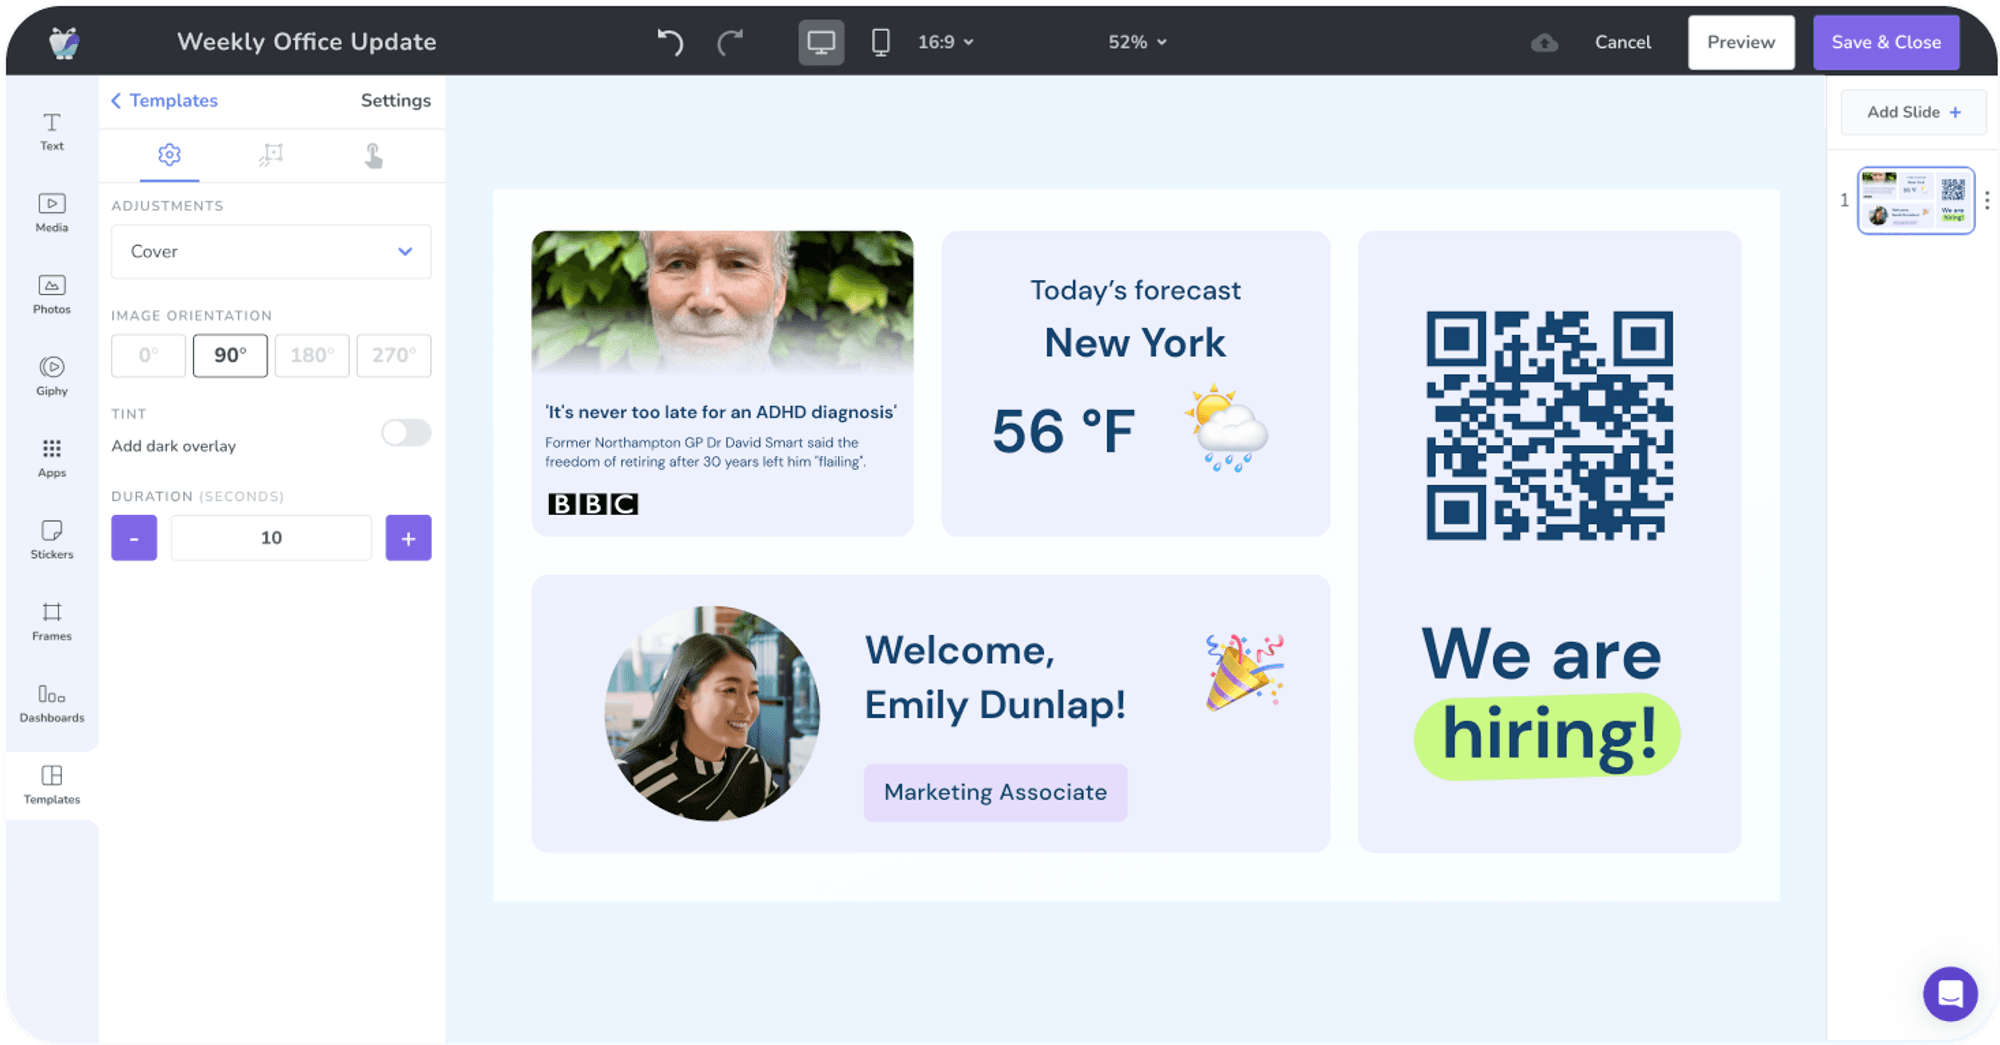
Task: Switch to the settings gear tab
Action: (169, 155)
